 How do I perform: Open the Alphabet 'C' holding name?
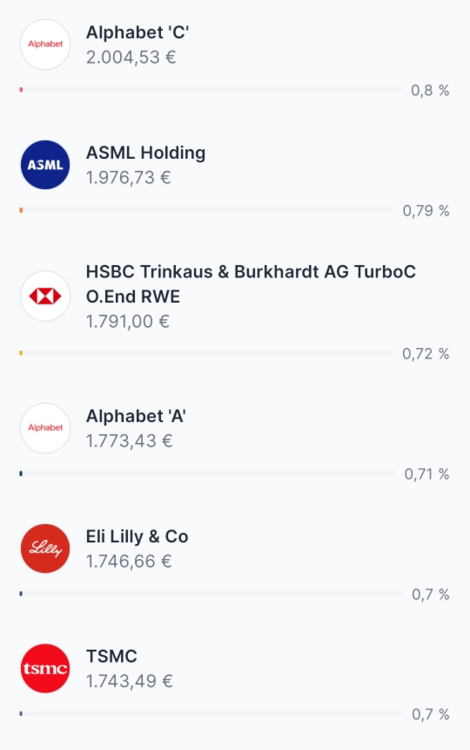pyautogui.click(x=138, y=33)
